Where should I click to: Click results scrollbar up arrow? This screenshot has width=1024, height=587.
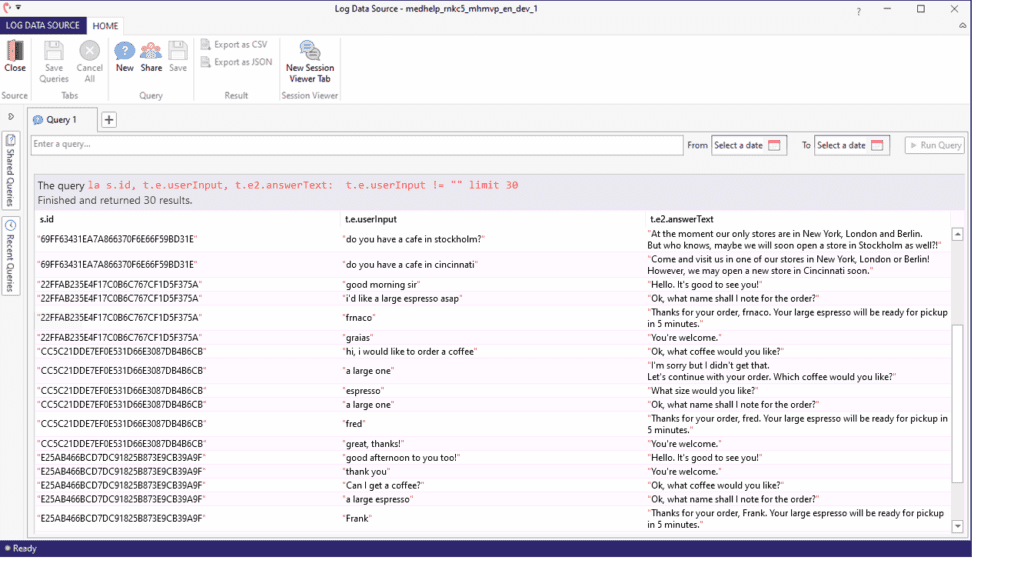pos(957,234)
